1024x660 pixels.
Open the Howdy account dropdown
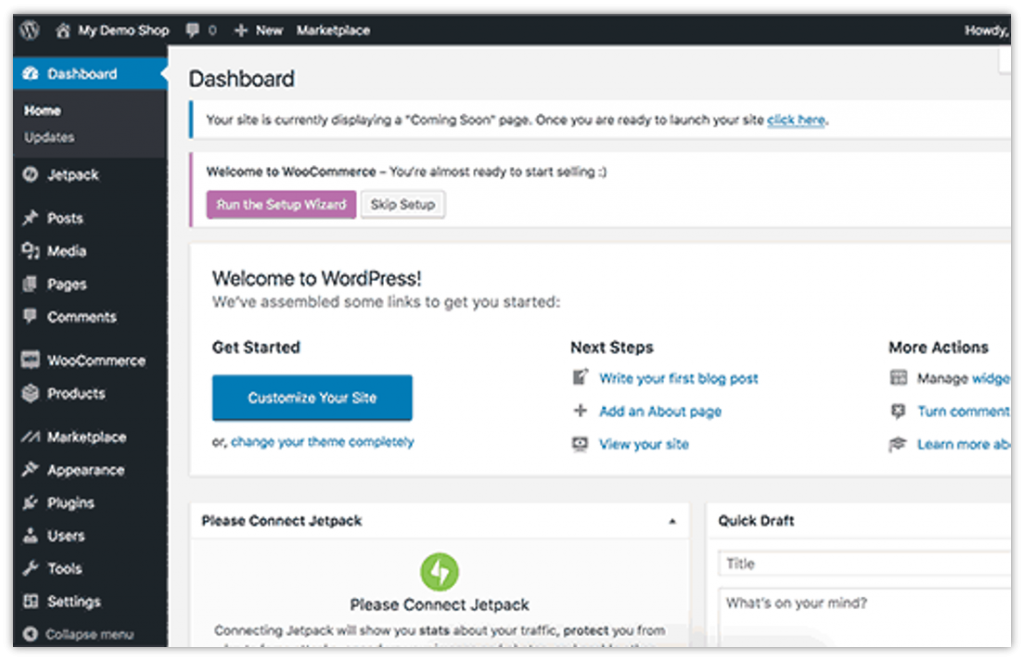coord(987,29)
